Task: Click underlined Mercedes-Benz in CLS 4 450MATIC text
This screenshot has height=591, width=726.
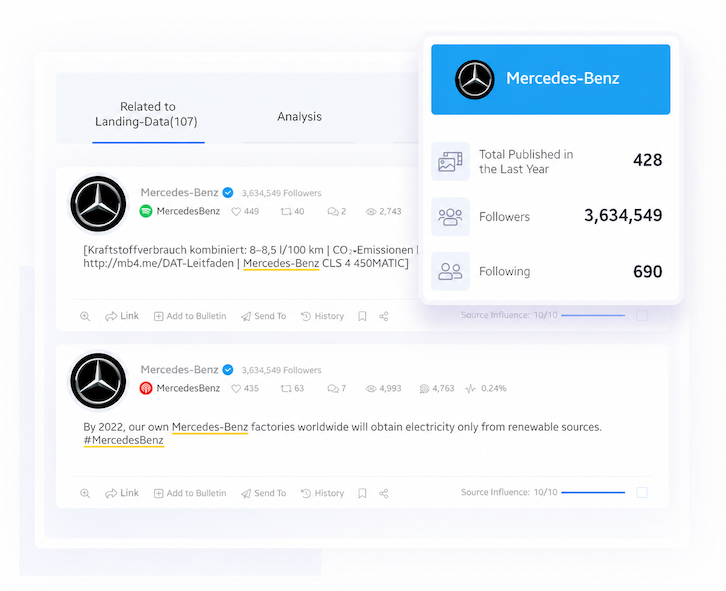Action: click(281, 264)
